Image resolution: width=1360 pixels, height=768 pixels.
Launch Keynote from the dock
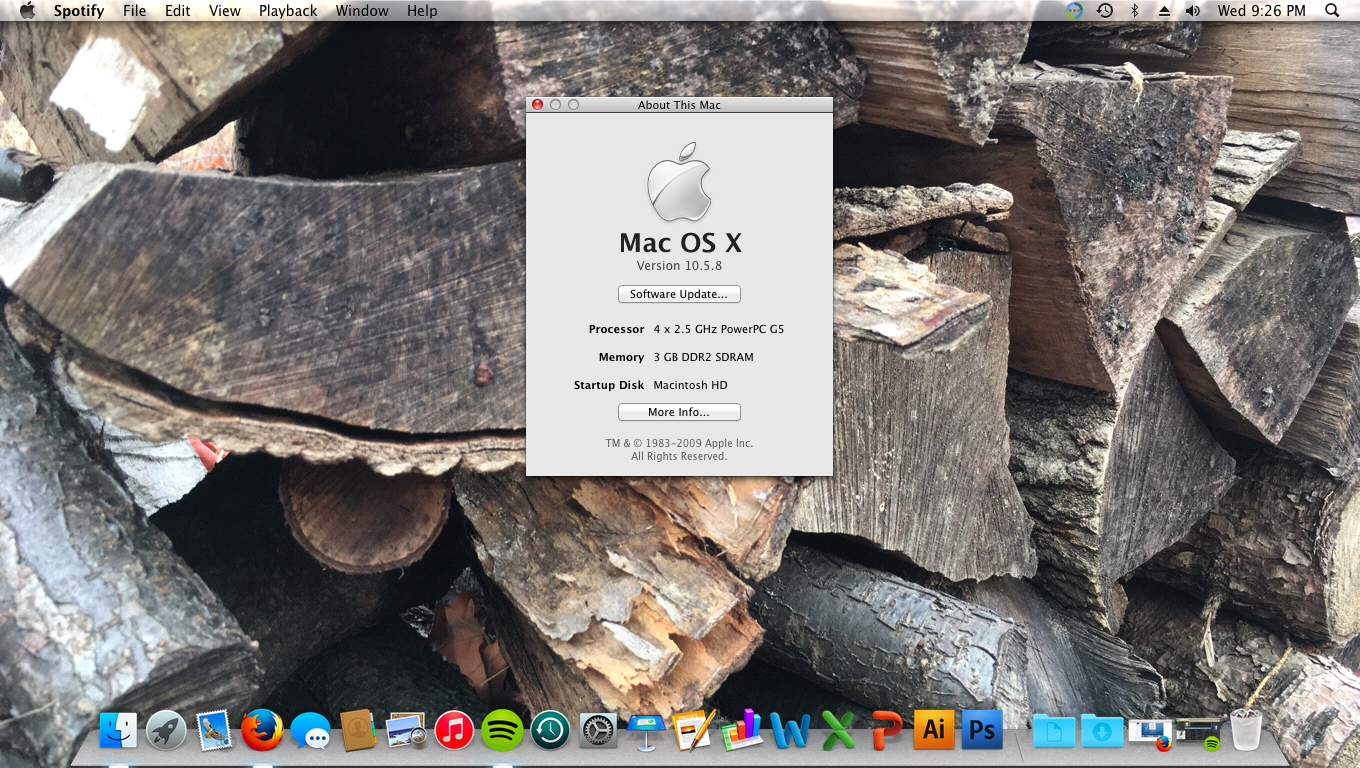point(646,730)
